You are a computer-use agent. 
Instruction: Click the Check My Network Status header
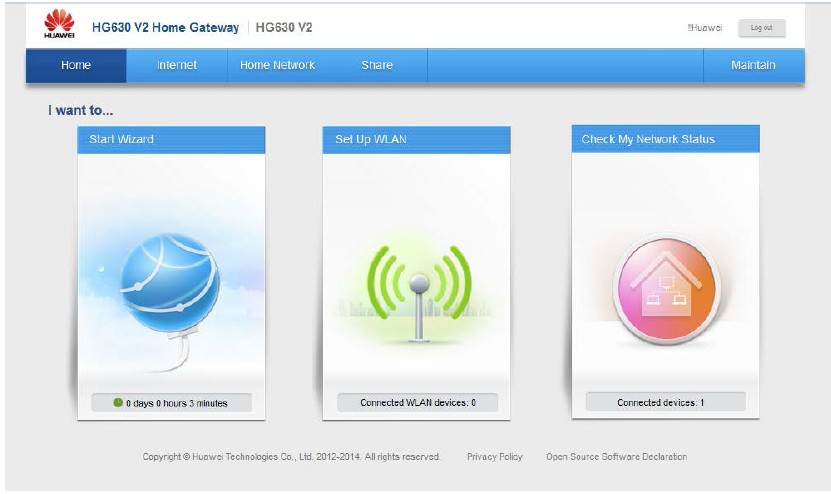point(666,139)
